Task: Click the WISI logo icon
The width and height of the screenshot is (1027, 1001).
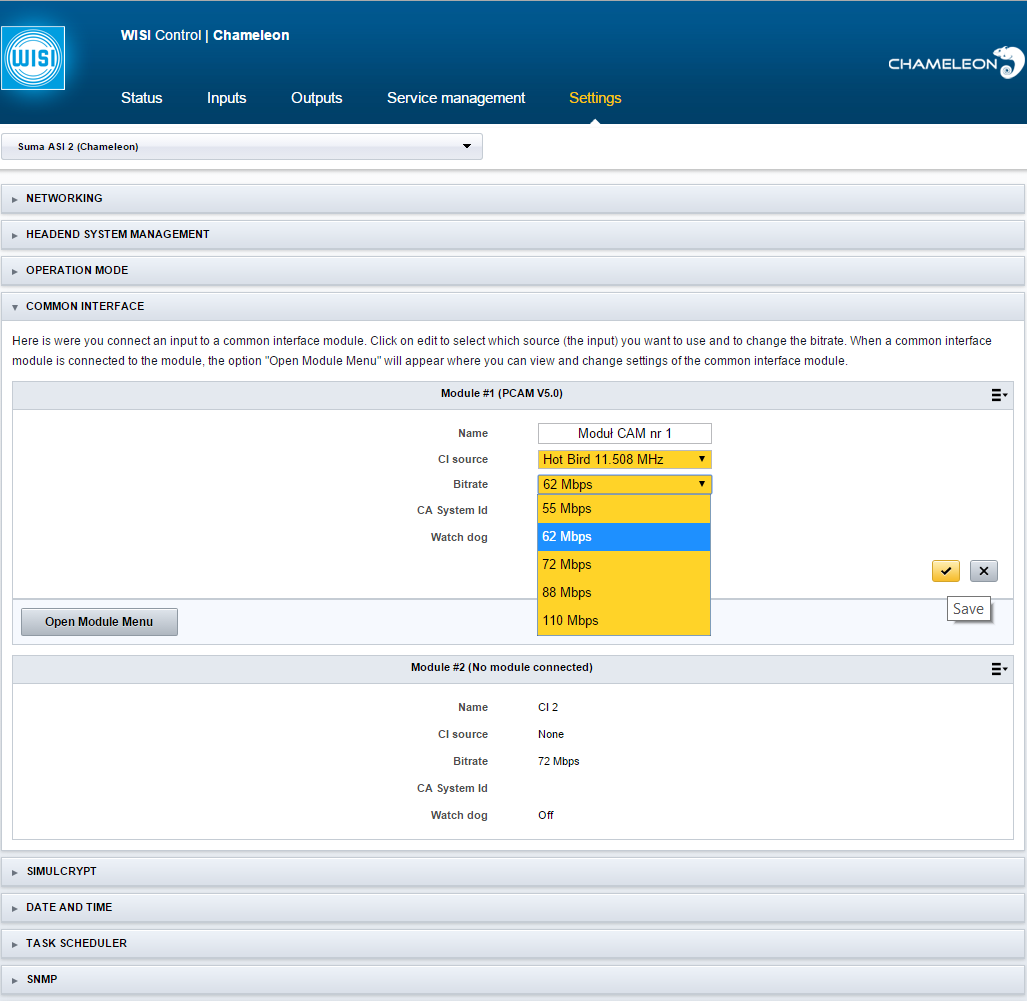Action: point(33,58)
